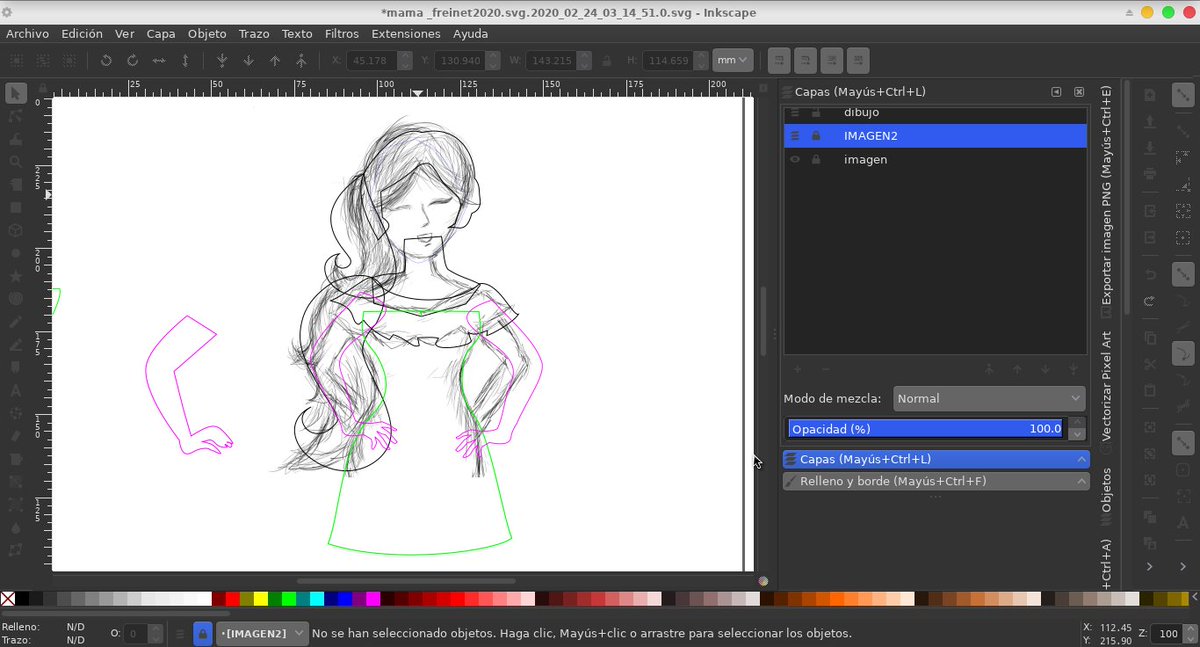Viewport: 1200px width, 647px height.
Task: Pick the yellow palette swatch
Action: pos(260,599)
